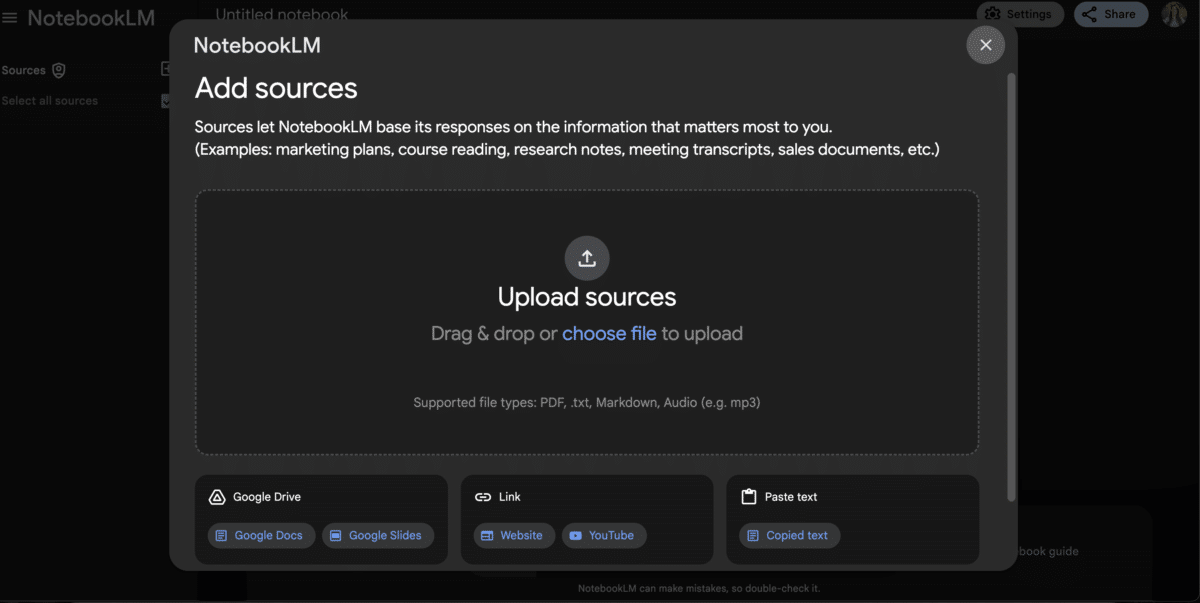Open the user profile avatar

pyautogui.click(x=1174, y=14)
